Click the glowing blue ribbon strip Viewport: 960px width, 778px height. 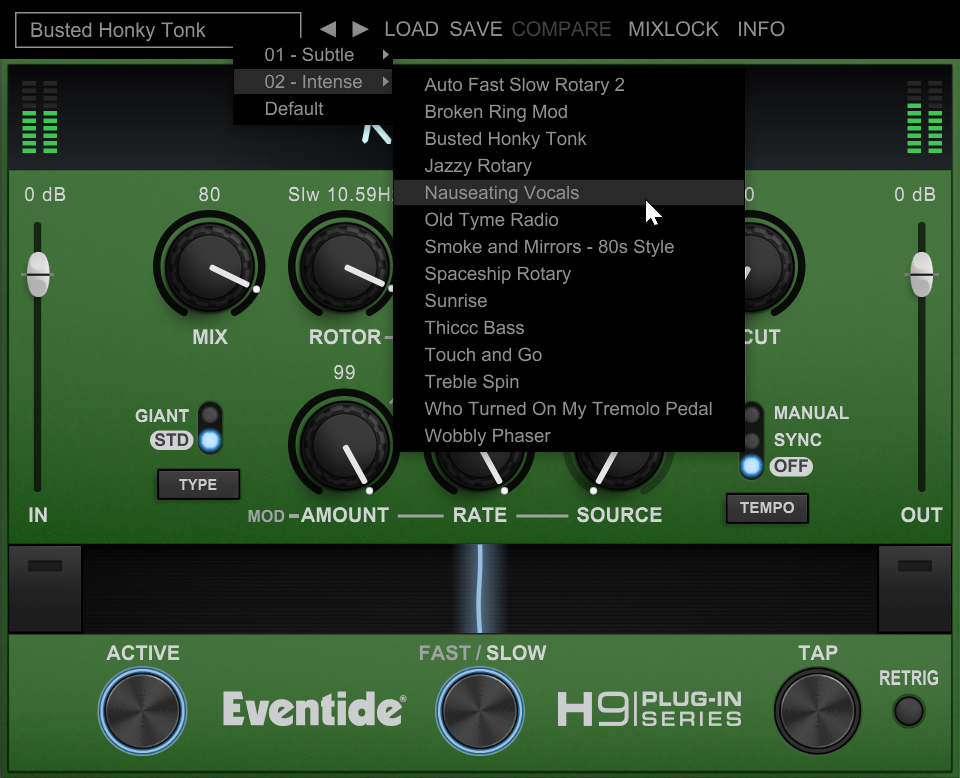480,589
